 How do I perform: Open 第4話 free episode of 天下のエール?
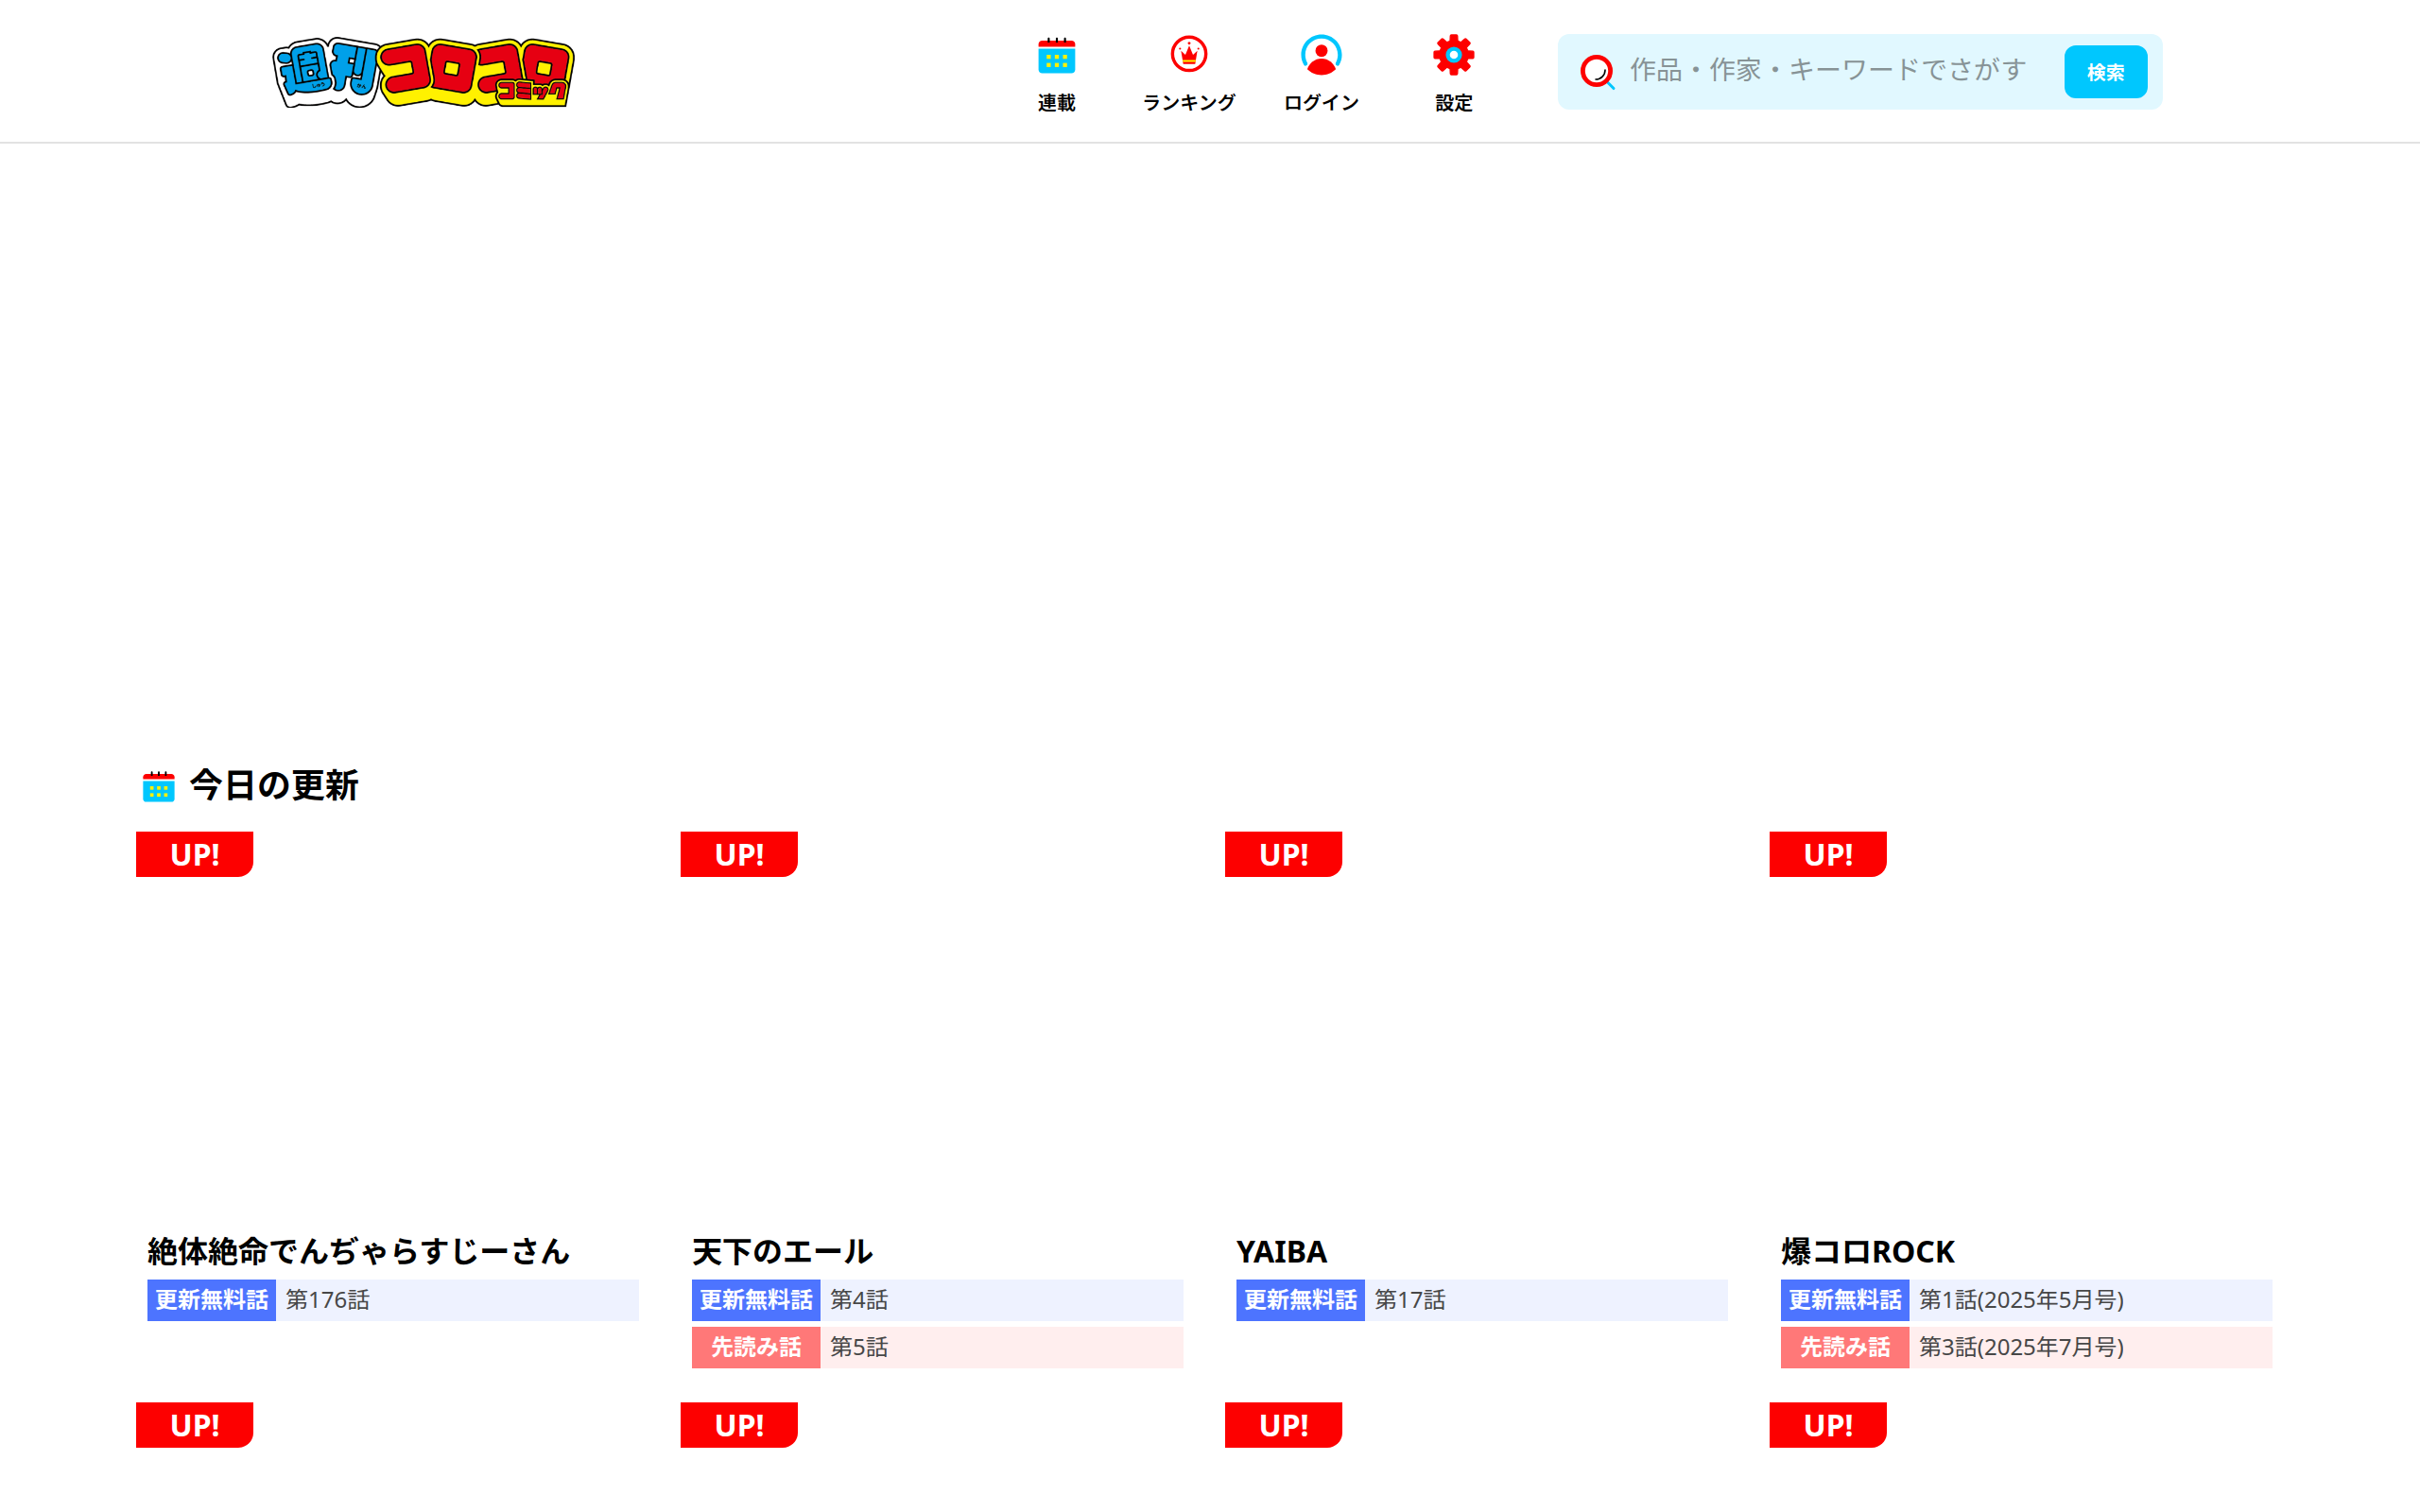tap(937, 1300)
